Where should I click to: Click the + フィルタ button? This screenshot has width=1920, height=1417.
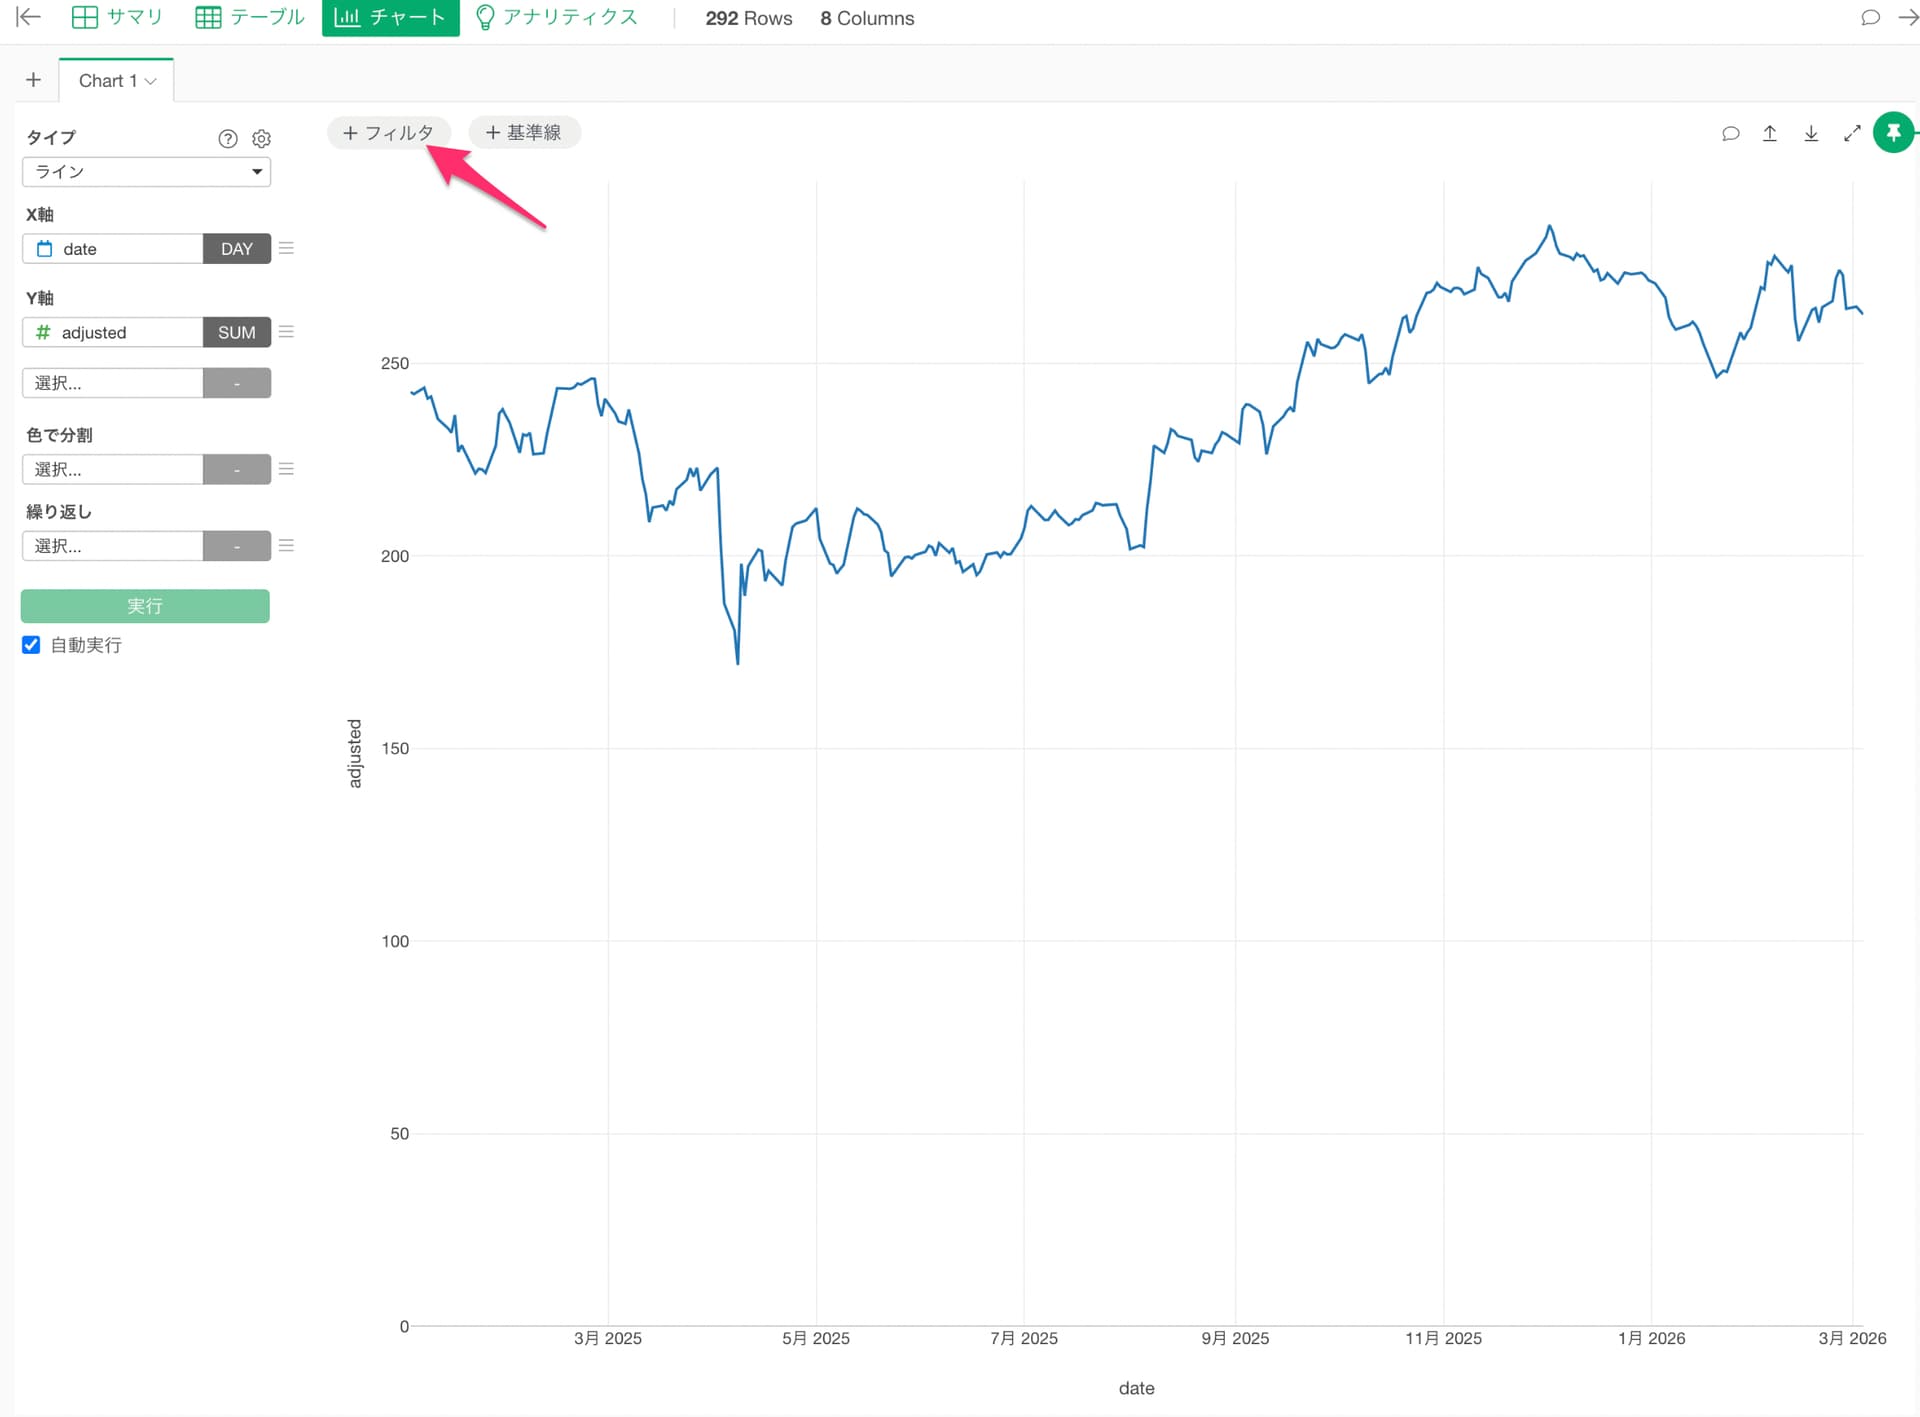click(x=388, y=132)
